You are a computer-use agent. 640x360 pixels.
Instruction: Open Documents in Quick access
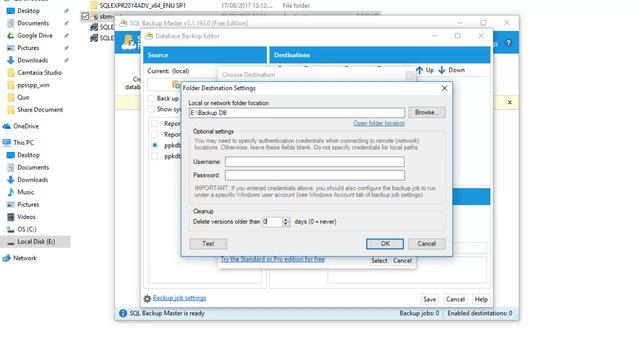click(x=33, y=23)
